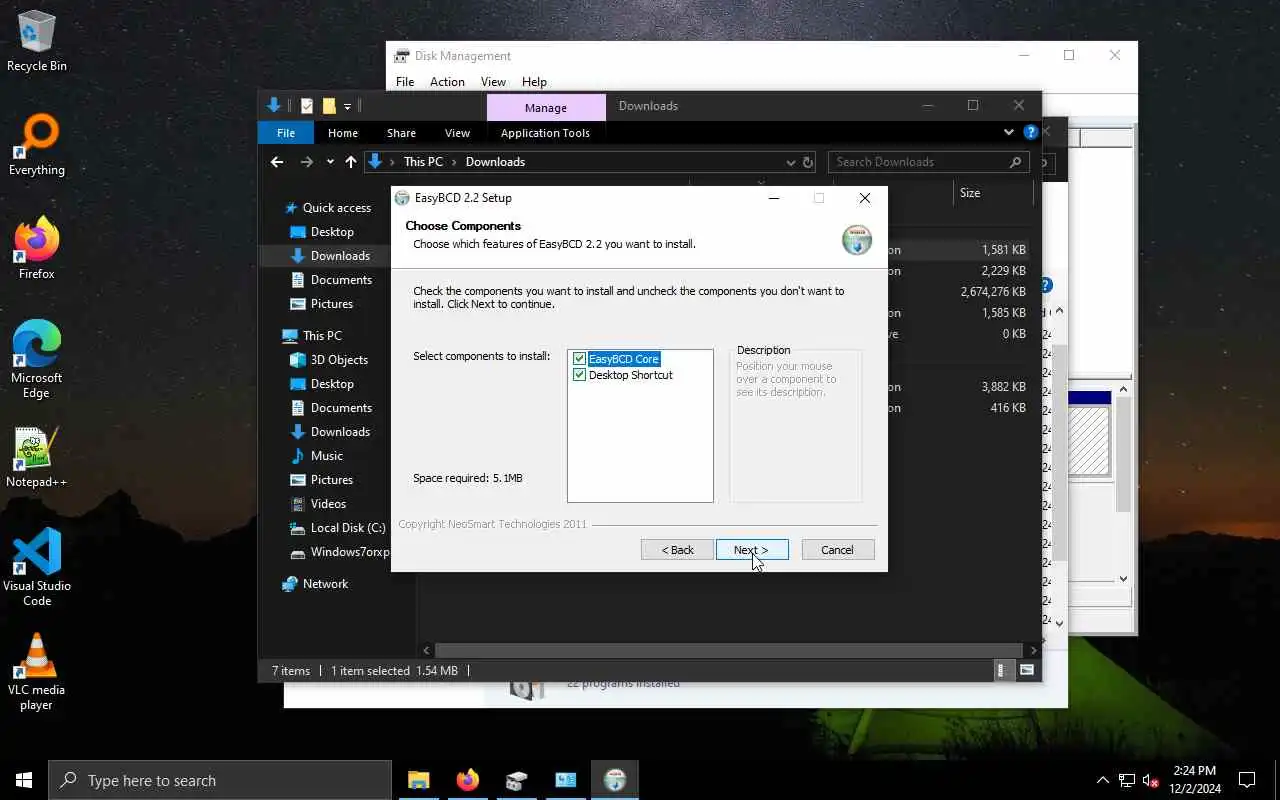This screenshot has width=1280, height=800.
Task: Select Network in navigation pane
Action: click(326, 584)
